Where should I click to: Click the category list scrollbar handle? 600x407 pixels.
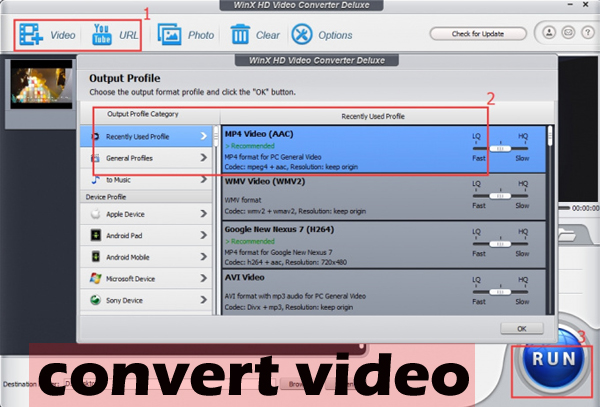tap(216, 137)
